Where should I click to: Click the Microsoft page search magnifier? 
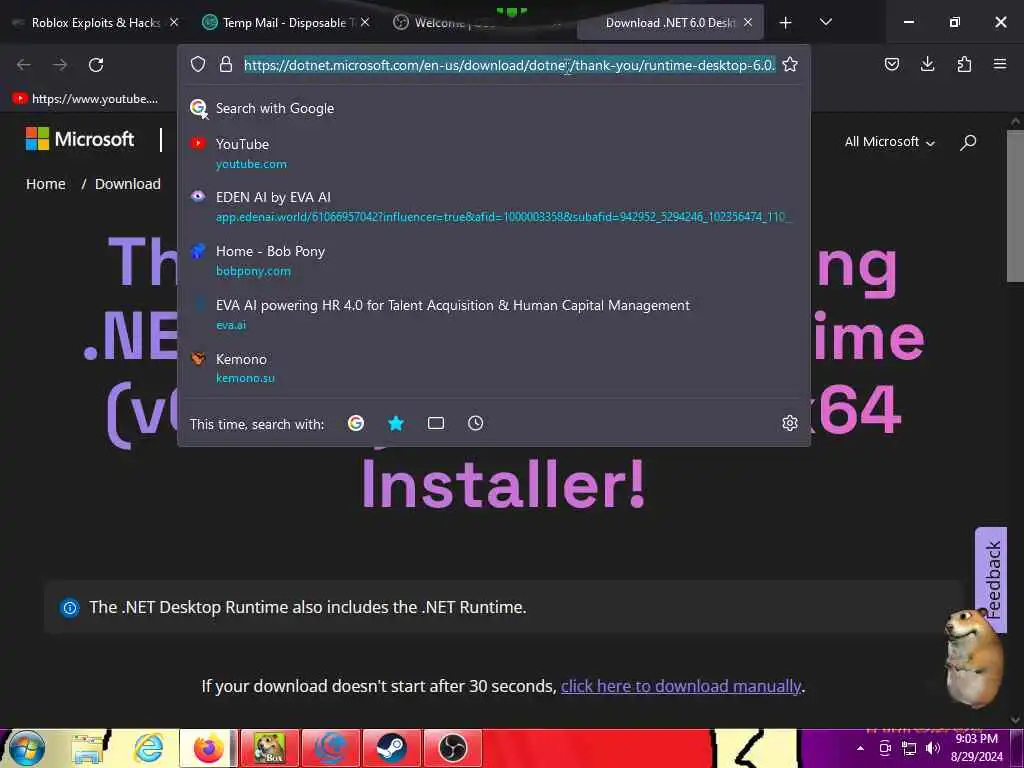point(968,142)
